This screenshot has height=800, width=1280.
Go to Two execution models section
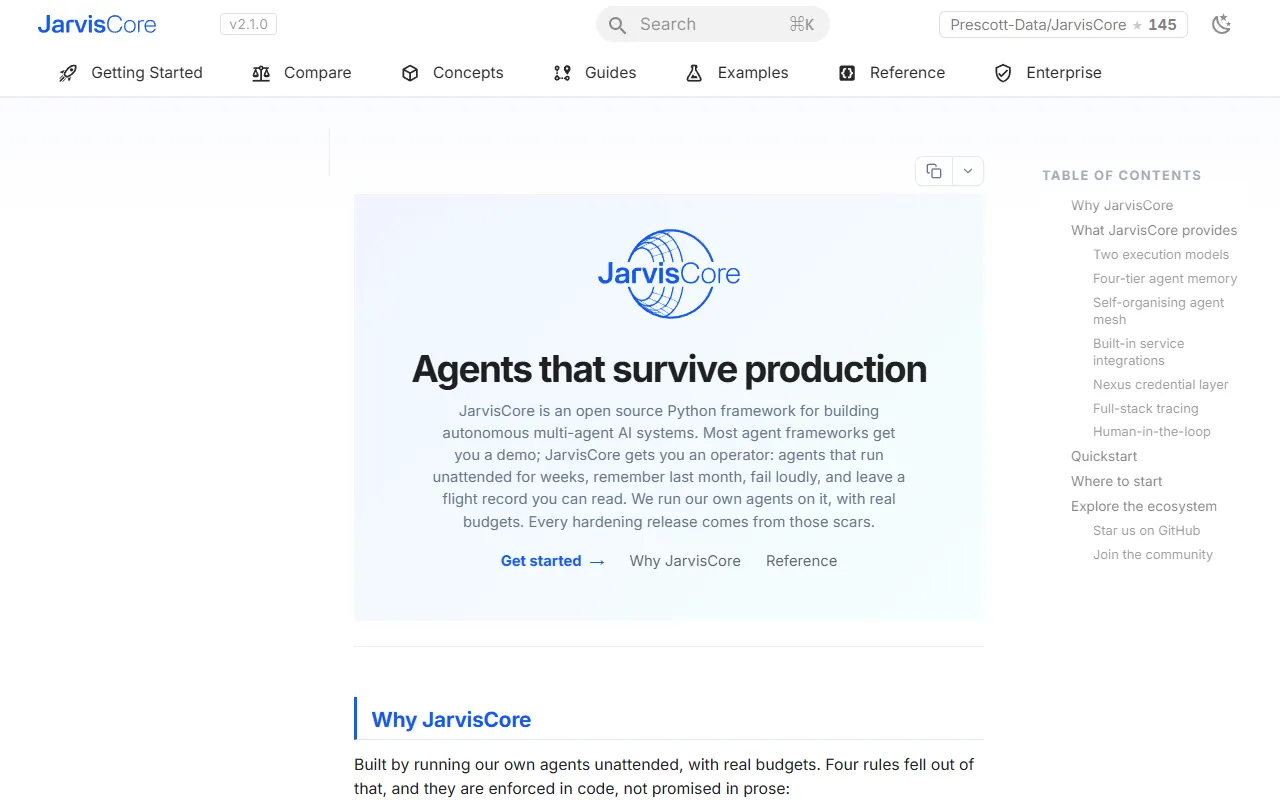point(1161,255)
